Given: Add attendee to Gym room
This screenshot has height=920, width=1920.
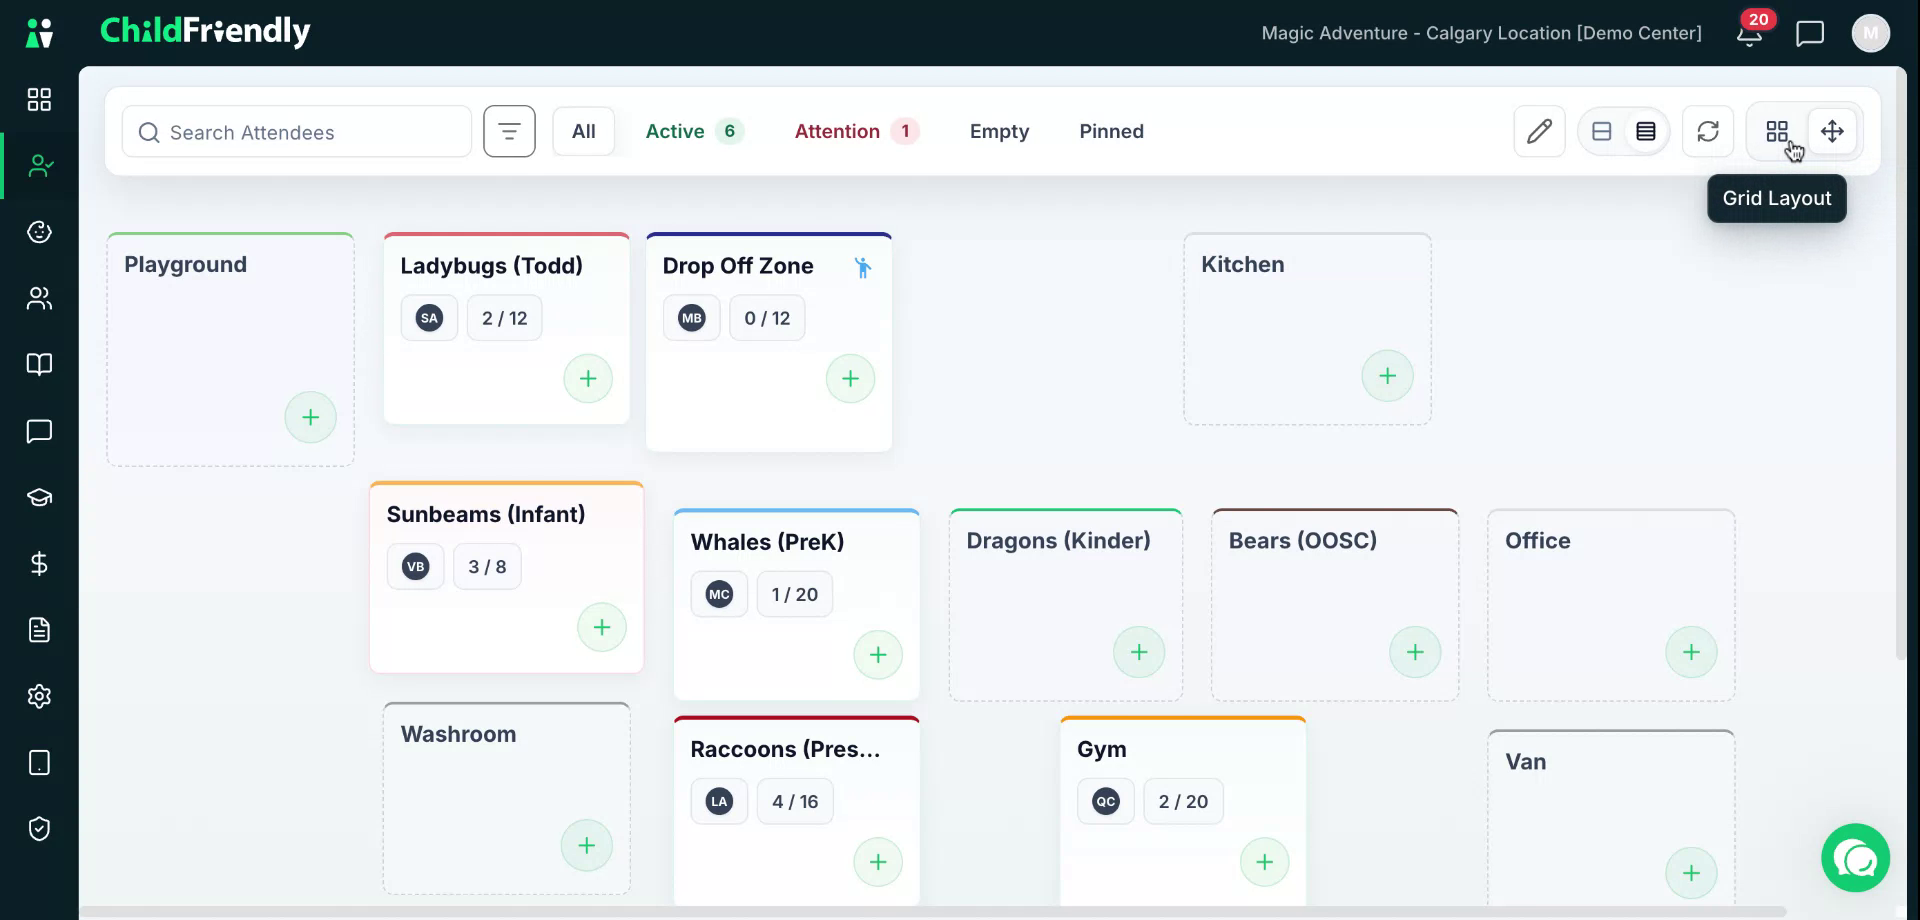Looking at the screenshot, I should pos(1265,862).
